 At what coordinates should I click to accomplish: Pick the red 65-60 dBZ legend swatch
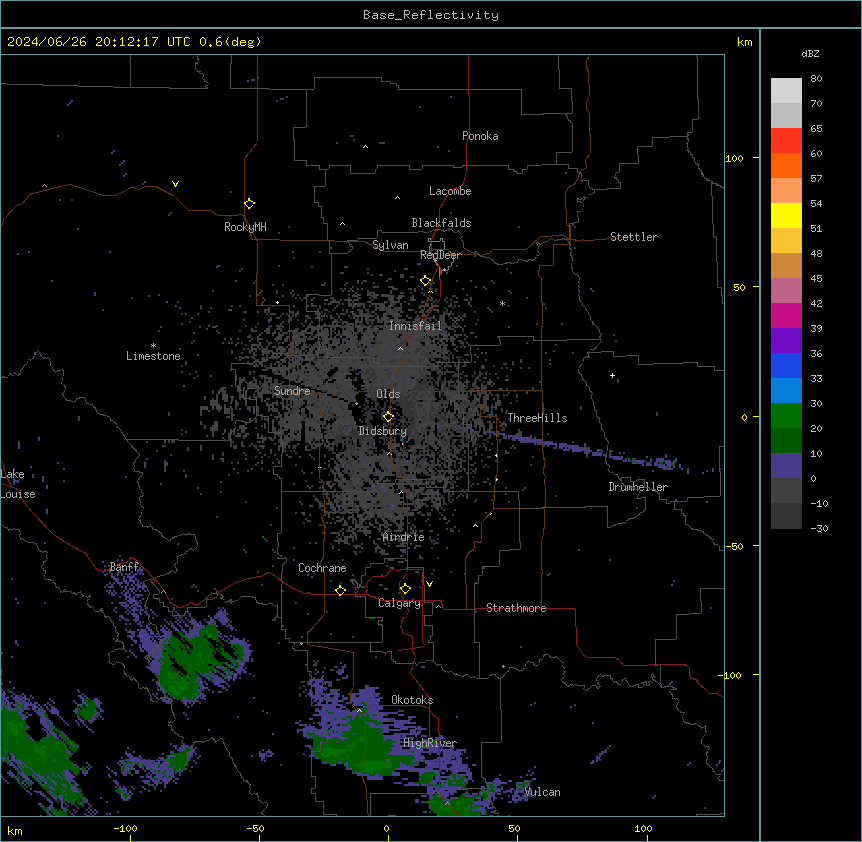point(786,141)
